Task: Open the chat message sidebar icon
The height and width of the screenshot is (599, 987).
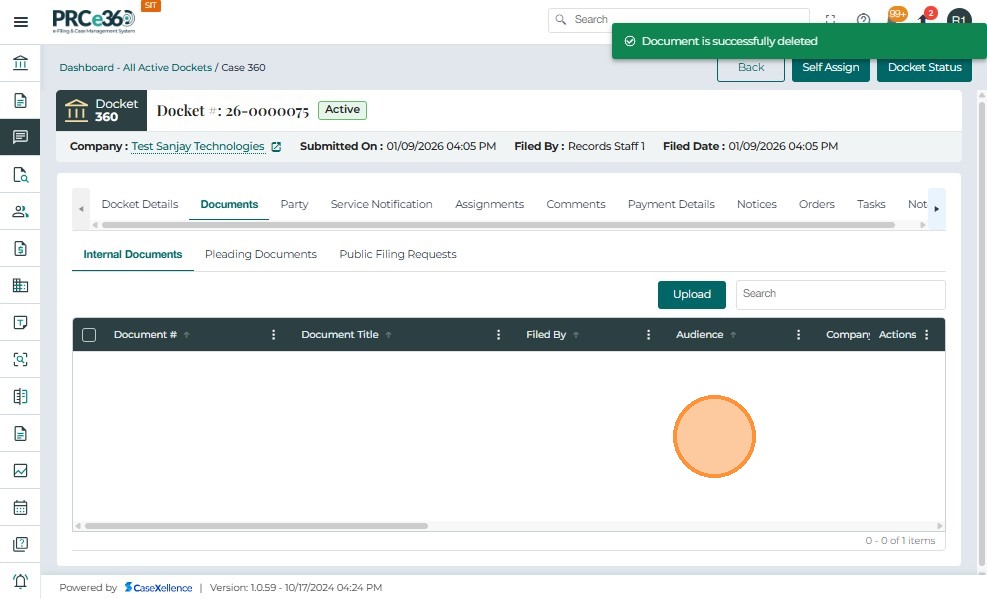Action: pyautogui.click(x=20, y=137)
